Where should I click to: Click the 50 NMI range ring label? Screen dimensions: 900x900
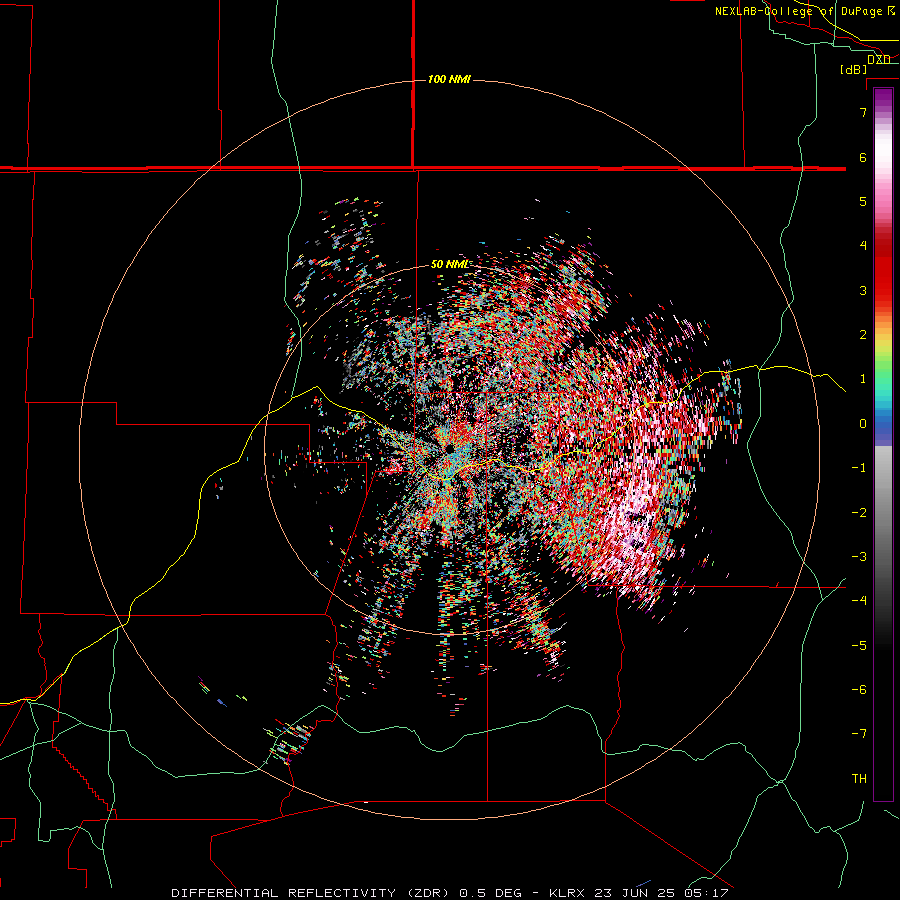449,264
